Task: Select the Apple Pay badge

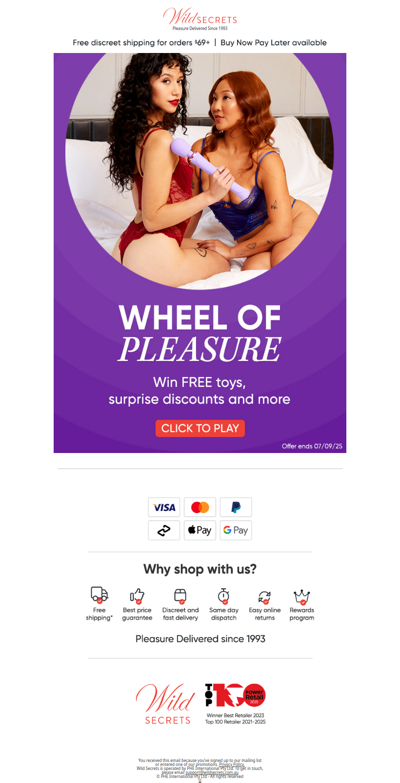Action: [x=200, y=530]
